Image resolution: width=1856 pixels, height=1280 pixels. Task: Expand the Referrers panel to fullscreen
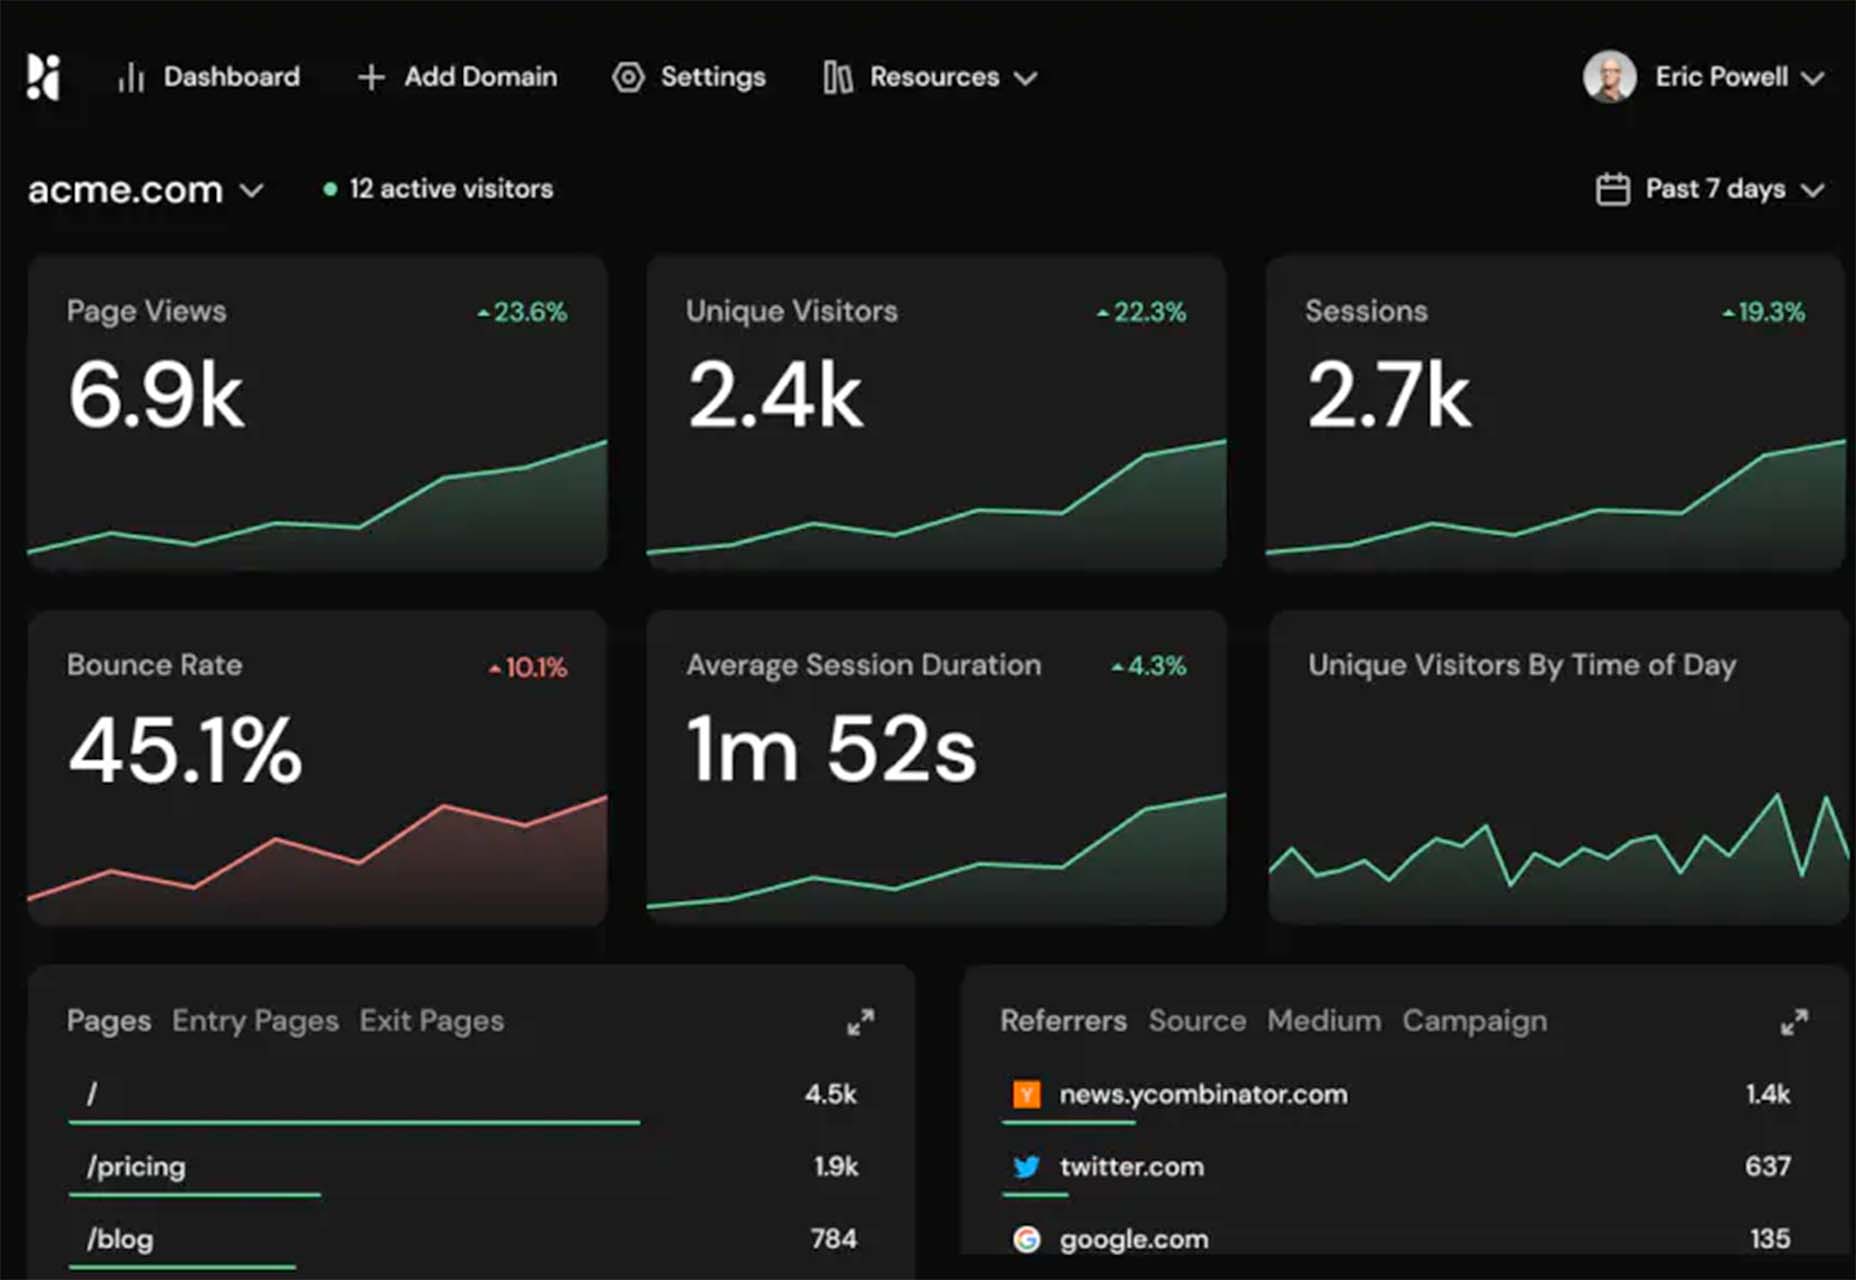coord(1795,1022)
